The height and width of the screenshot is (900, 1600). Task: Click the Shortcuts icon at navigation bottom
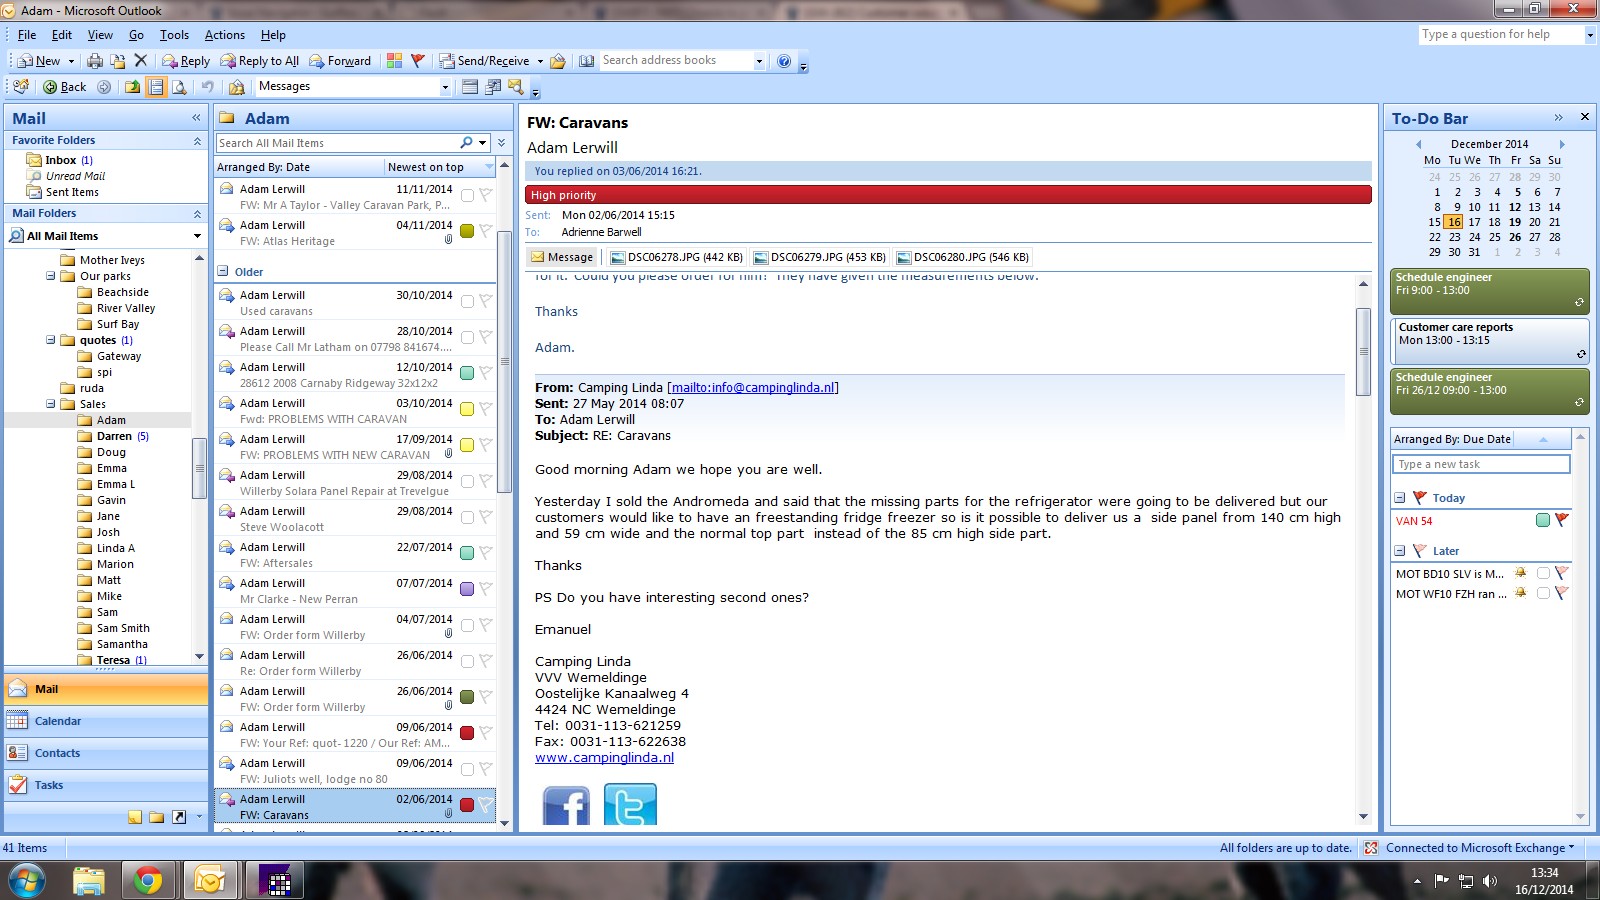coord(179,817)
